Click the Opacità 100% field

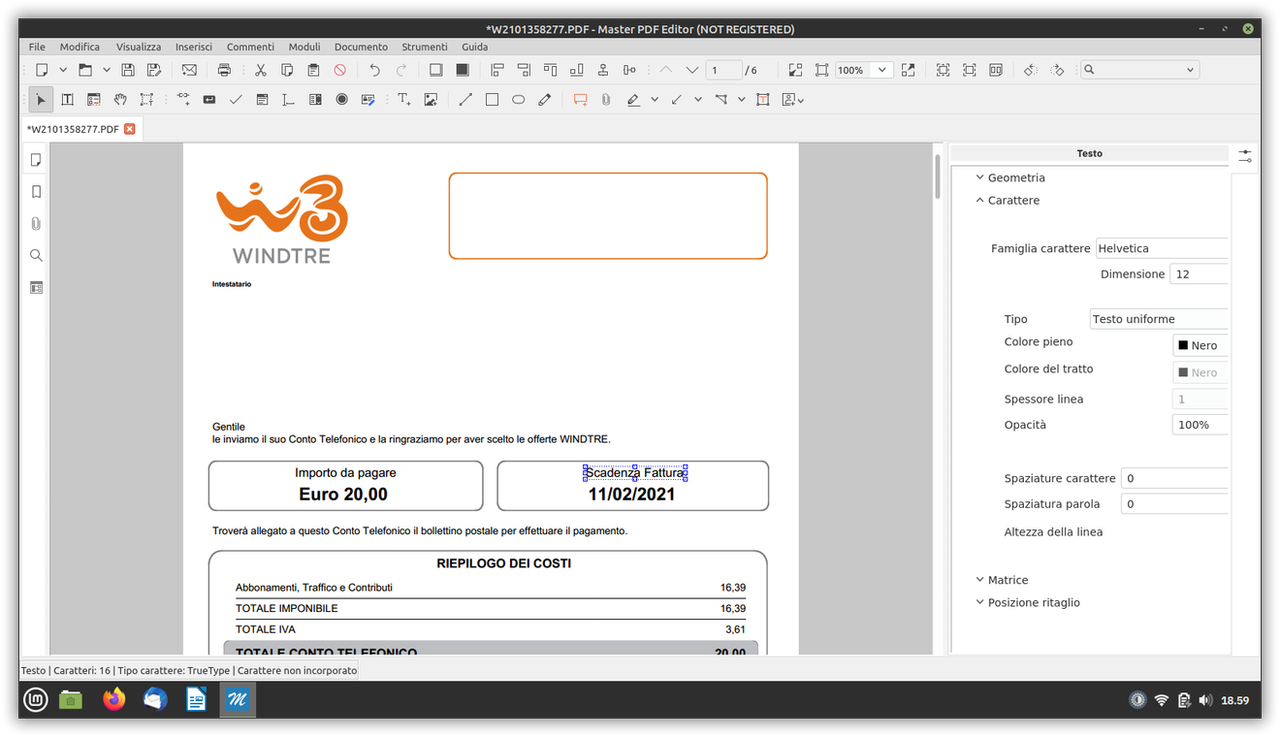point(1200,425)
